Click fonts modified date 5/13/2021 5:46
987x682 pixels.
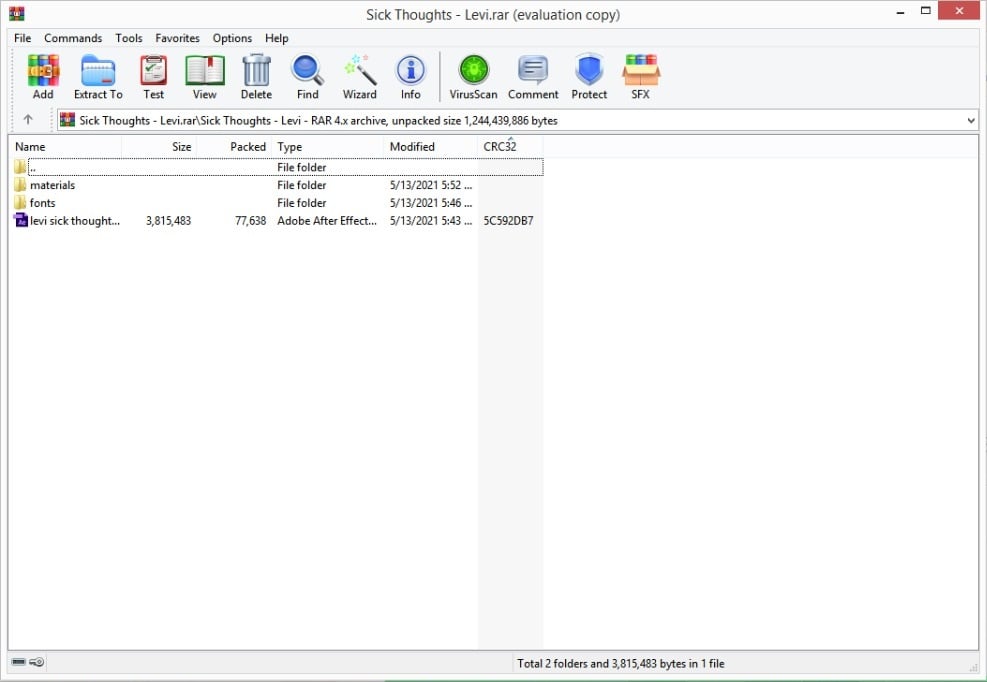tap(431, 203)
